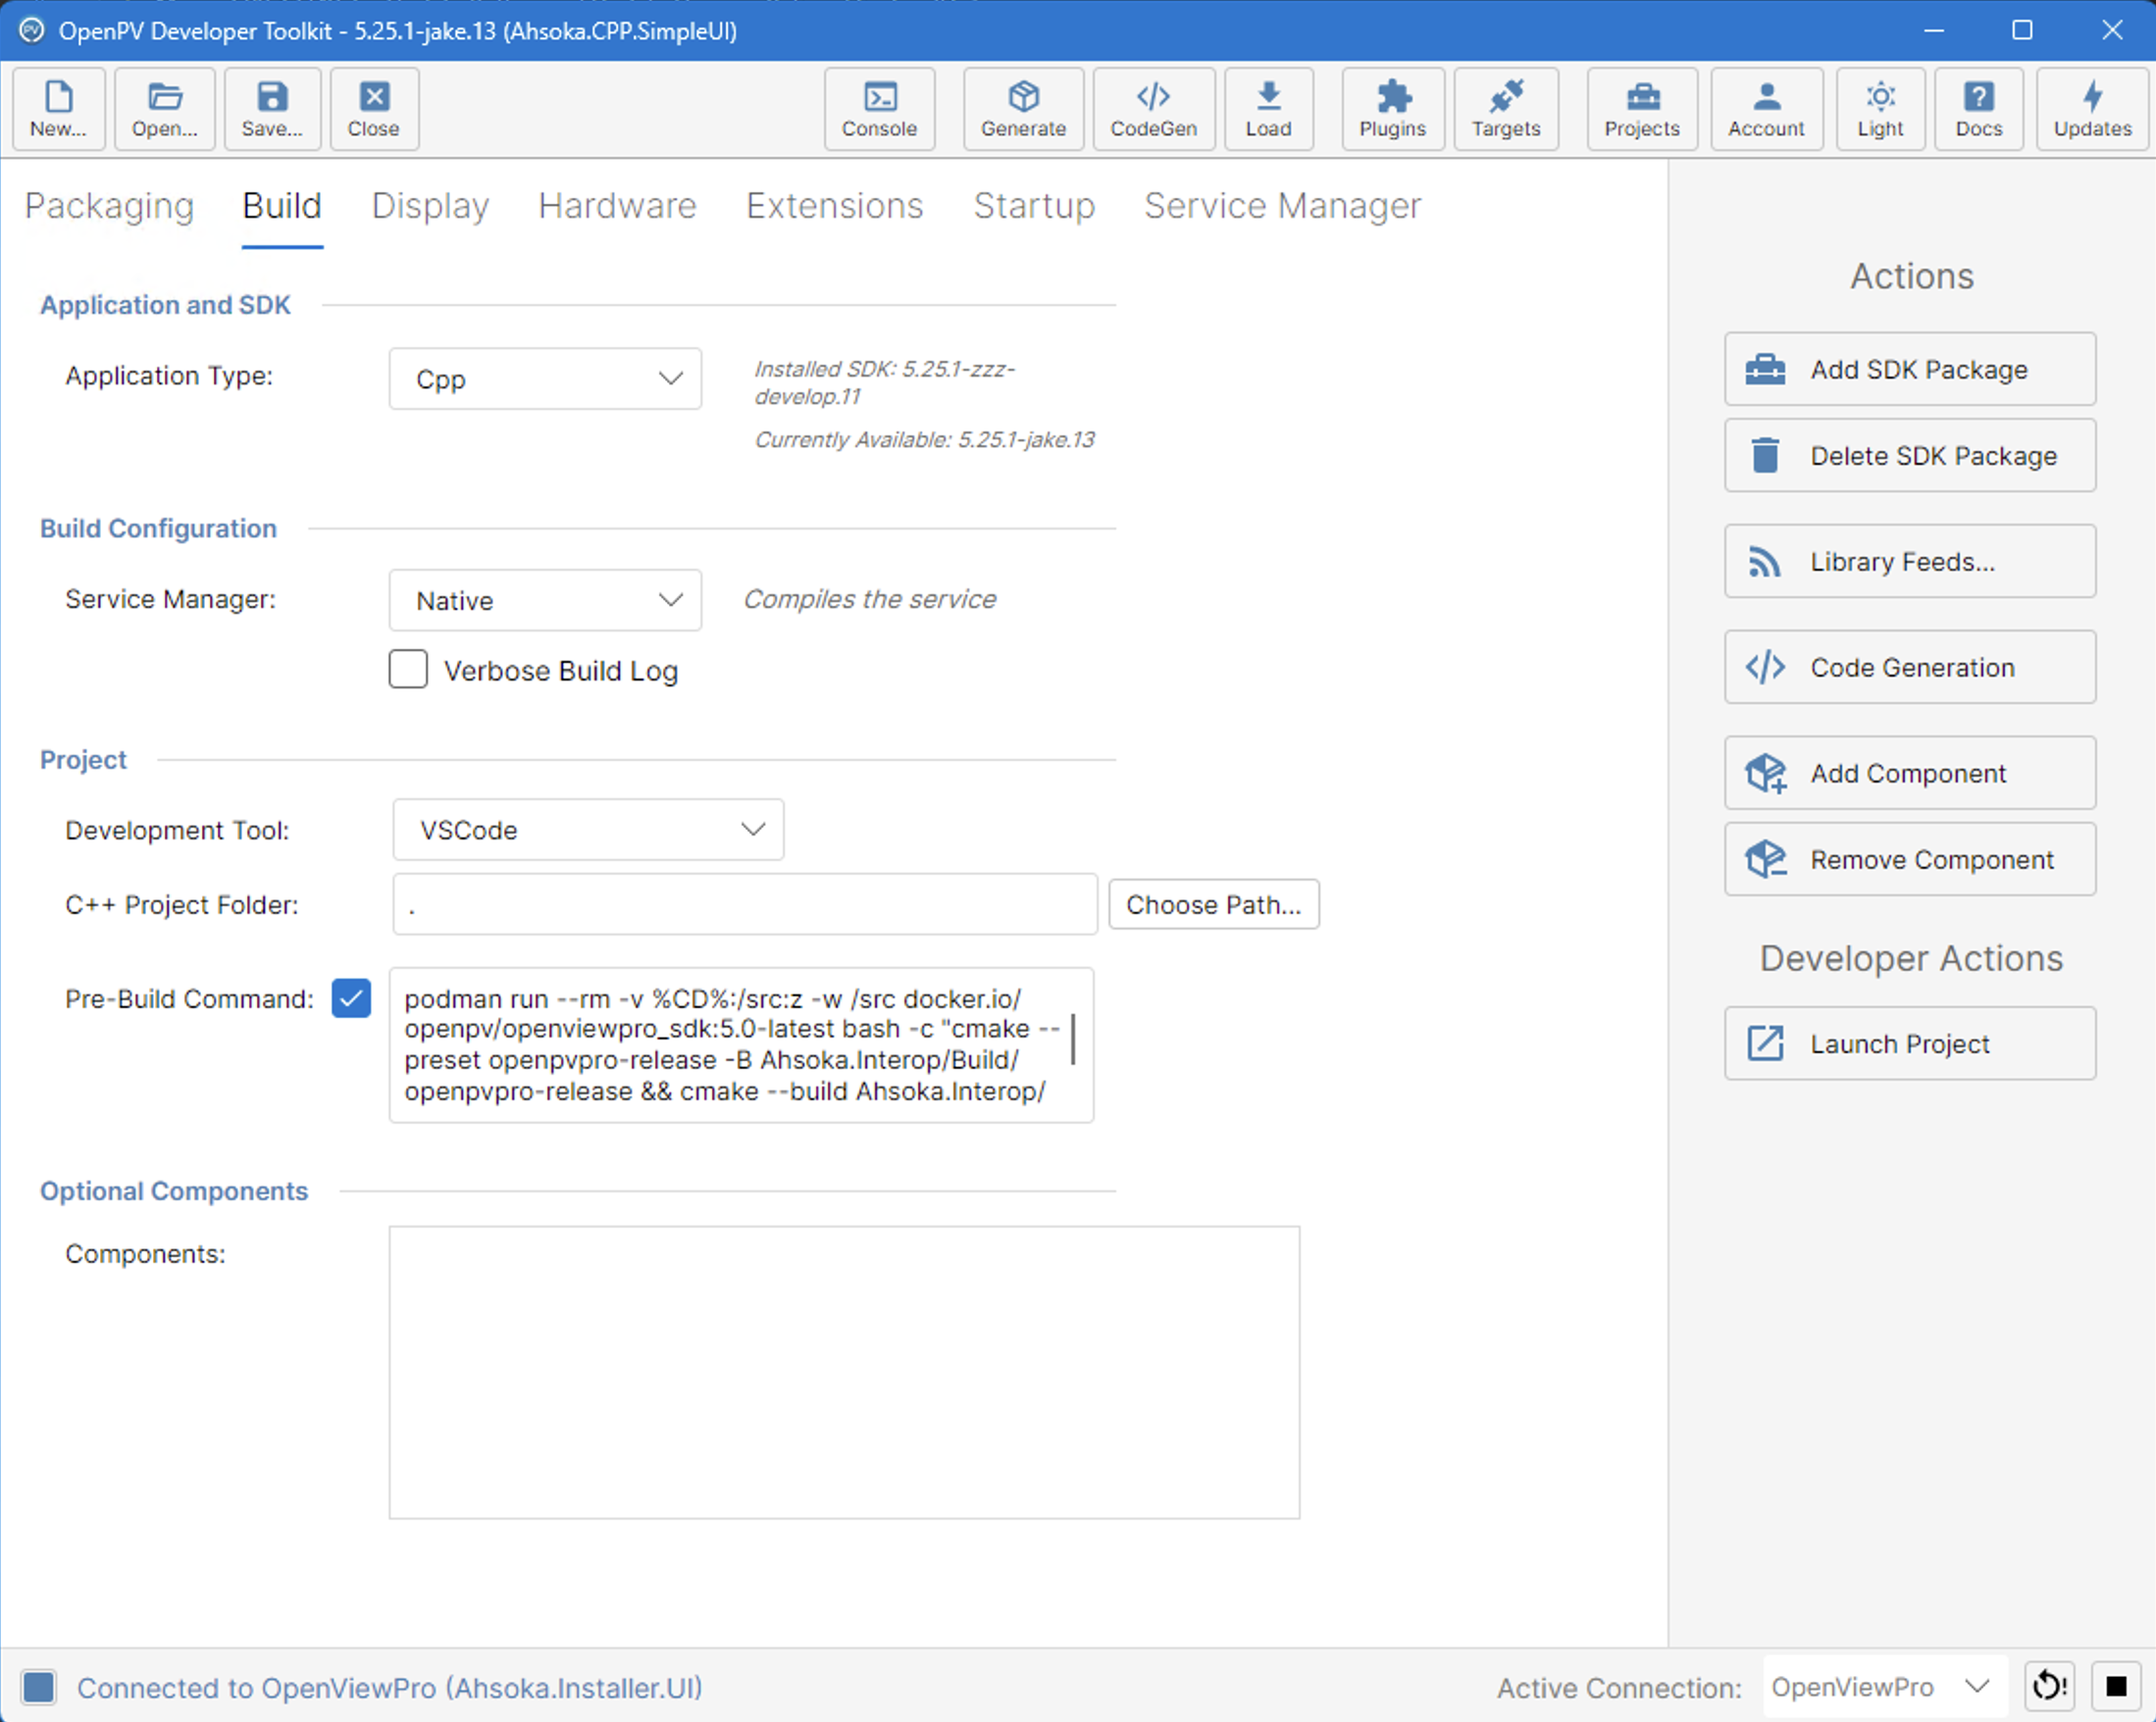Click the C++ Project Folder input field
The width and height of the screenshot is (2156, 1722).
pyautogui.click(x=745, y=904)
